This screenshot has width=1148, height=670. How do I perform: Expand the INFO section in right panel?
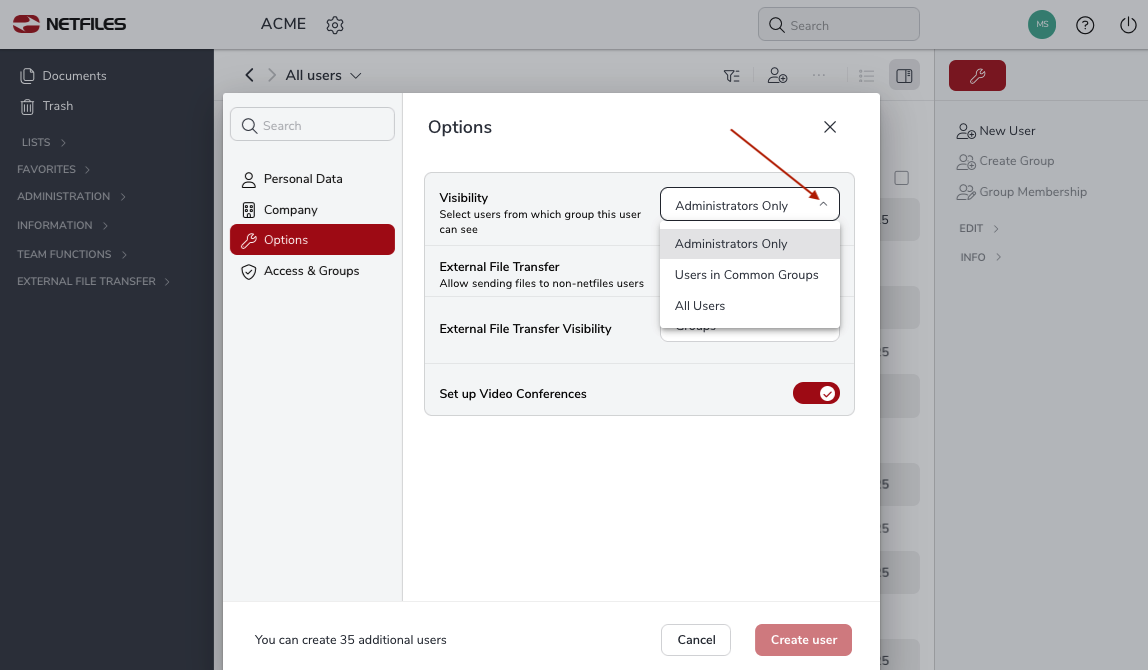point(980,257)
